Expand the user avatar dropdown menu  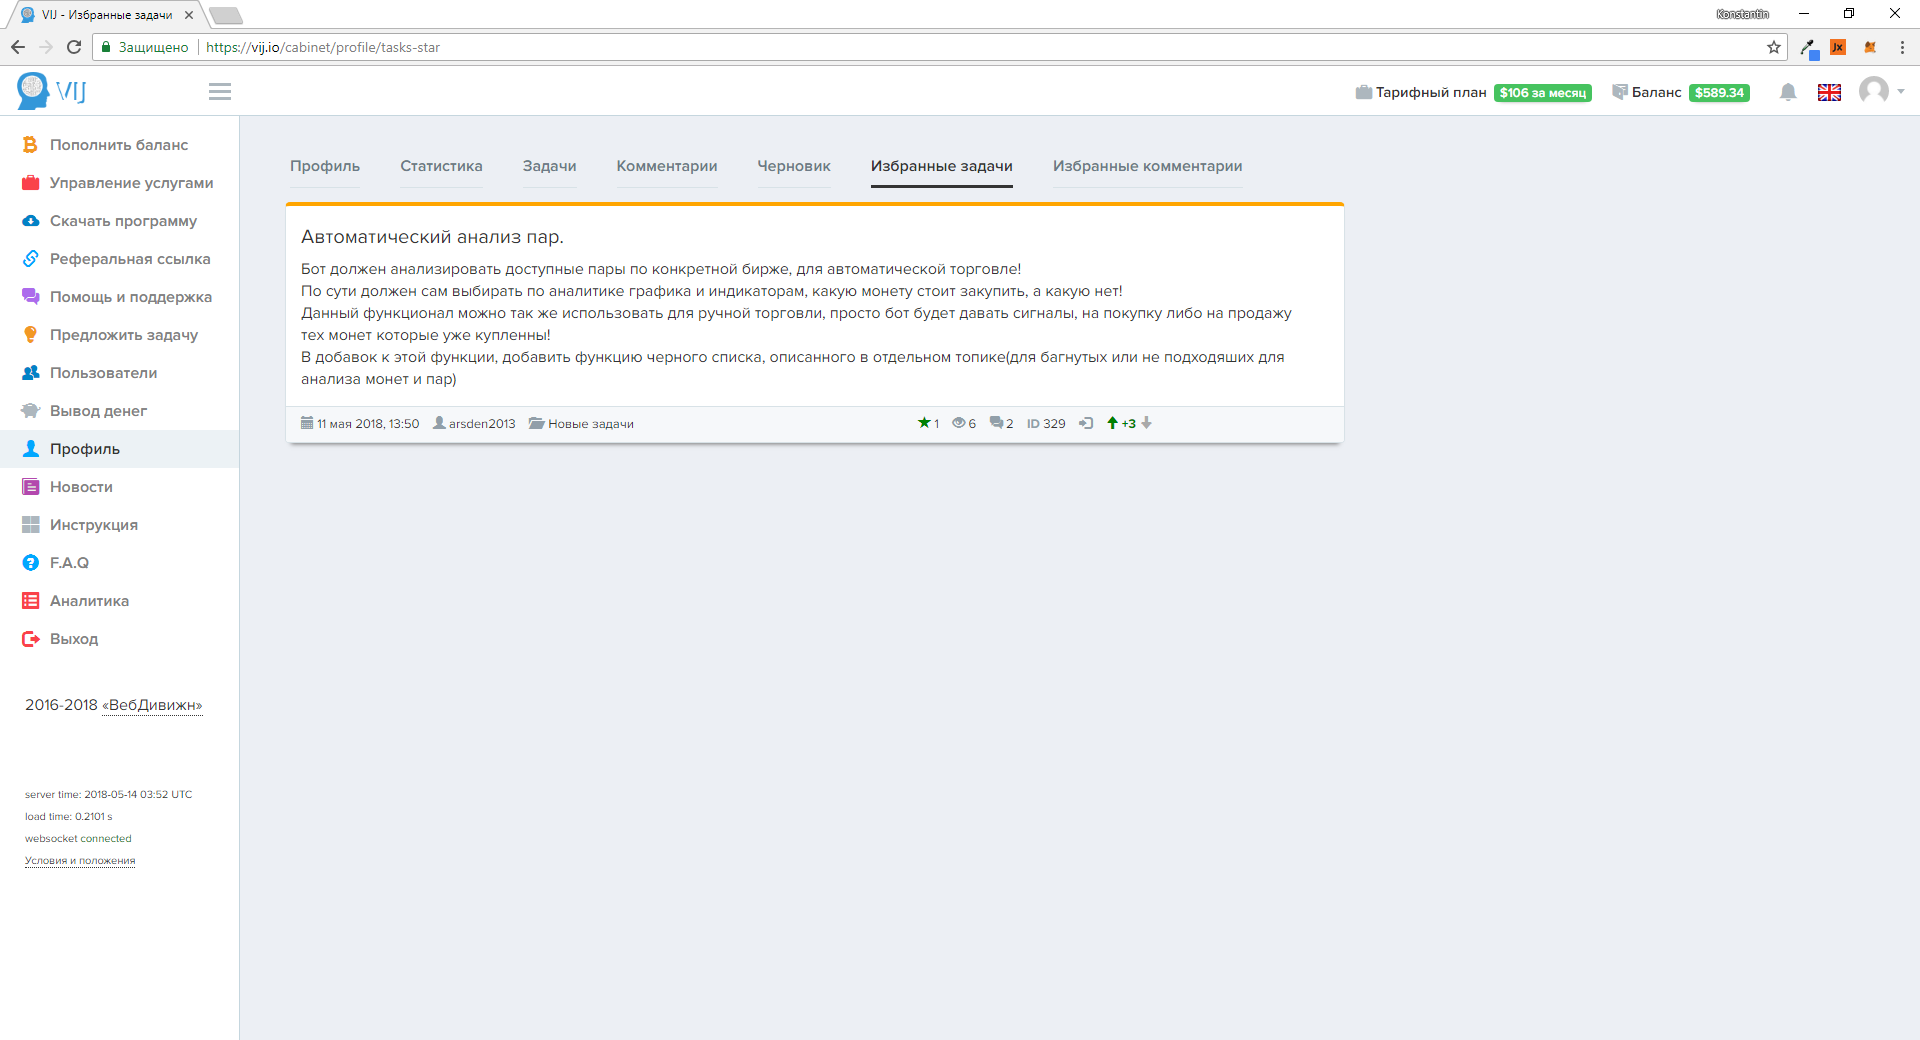click(1881, 91)
